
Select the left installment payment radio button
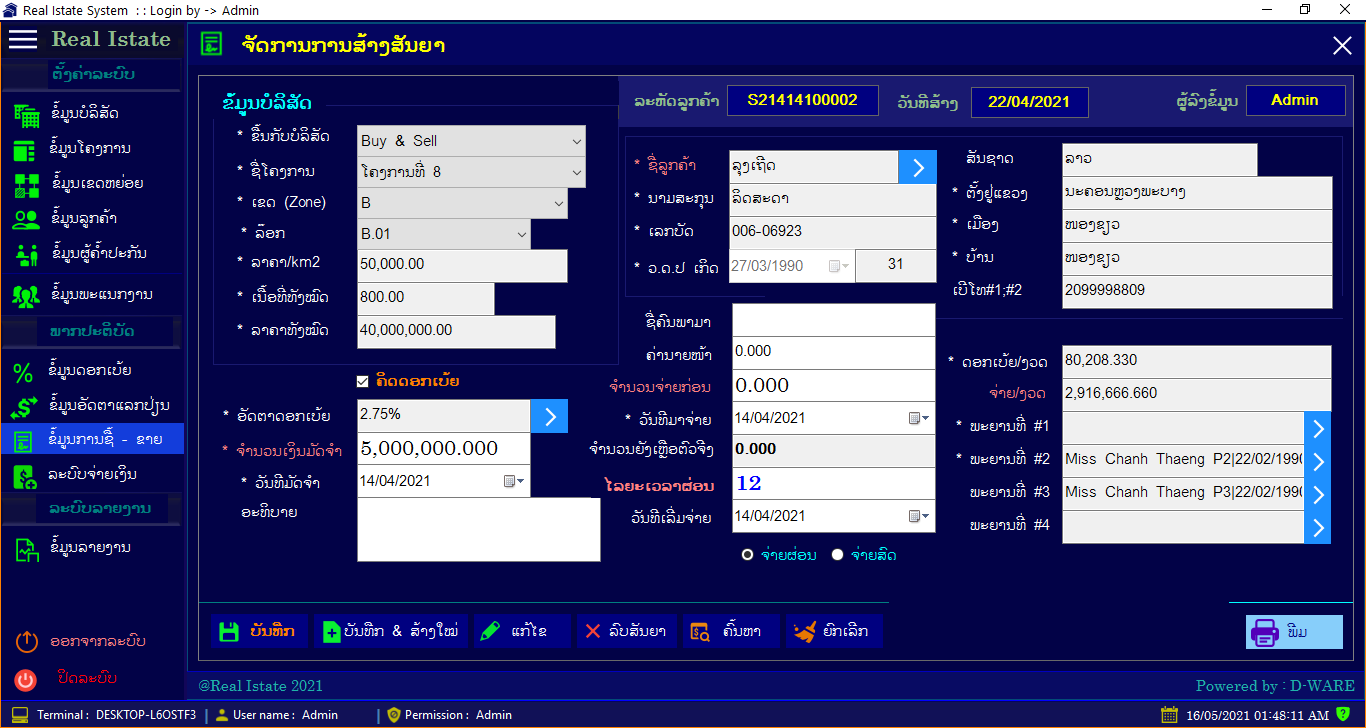[748, 555]
